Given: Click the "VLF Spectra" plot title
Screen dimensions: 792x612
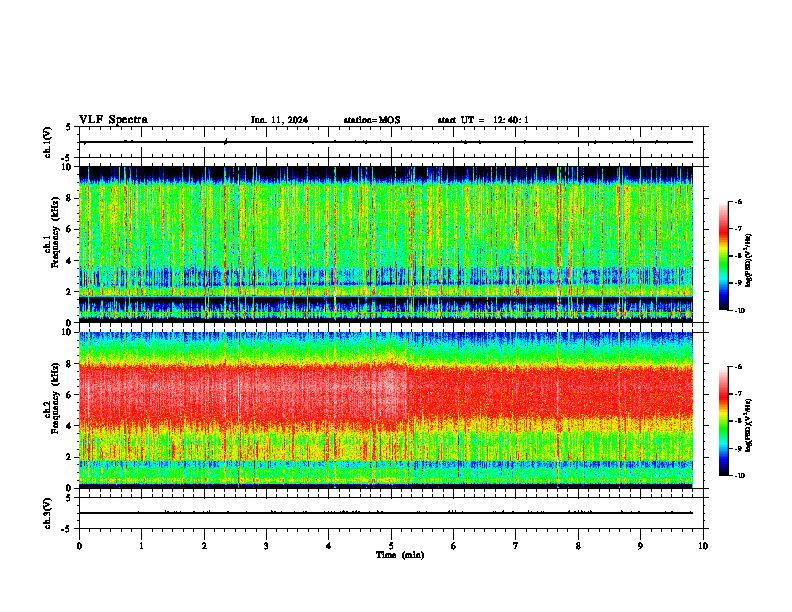Looking at the screenshot, I should click(x=113, y=119).
